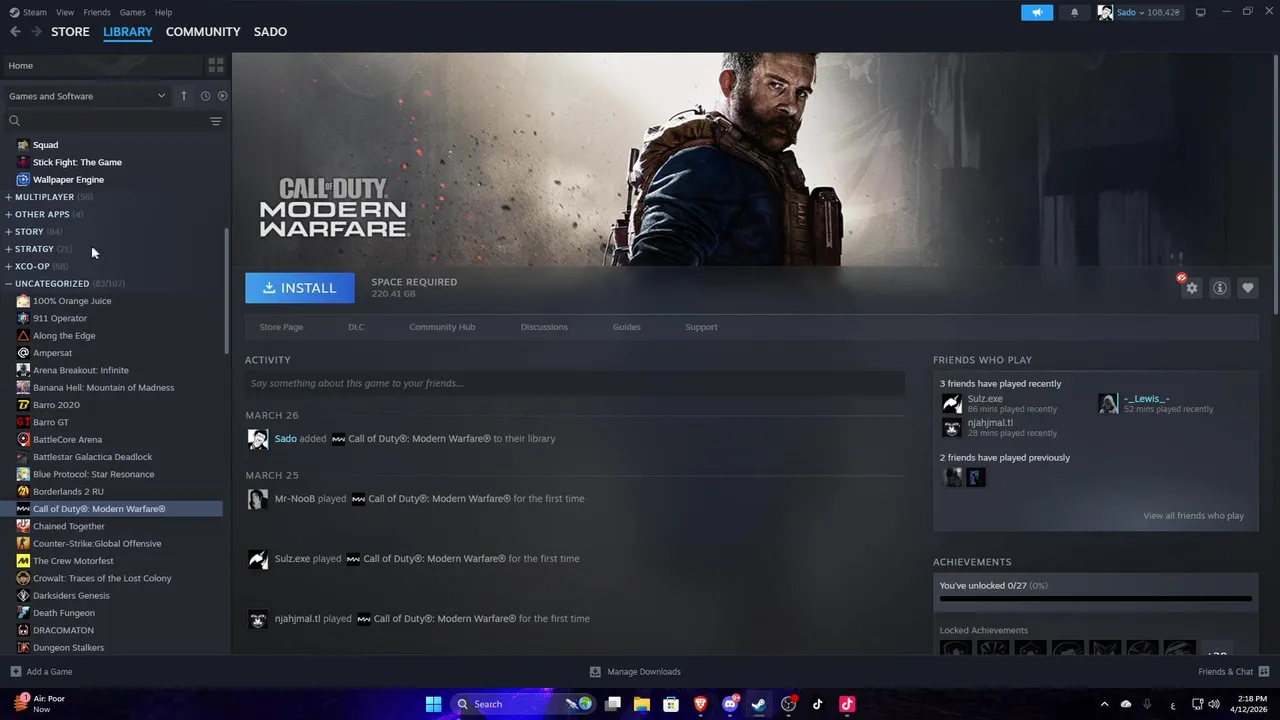The height and width of the screenshot is (720, 1280).
Task: Click View all friends who play
Action: click(1193, 516)
